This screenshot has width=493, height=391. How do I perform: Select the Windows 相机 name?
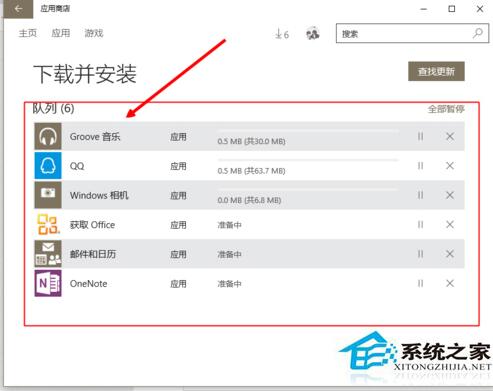tap(99, 195)
